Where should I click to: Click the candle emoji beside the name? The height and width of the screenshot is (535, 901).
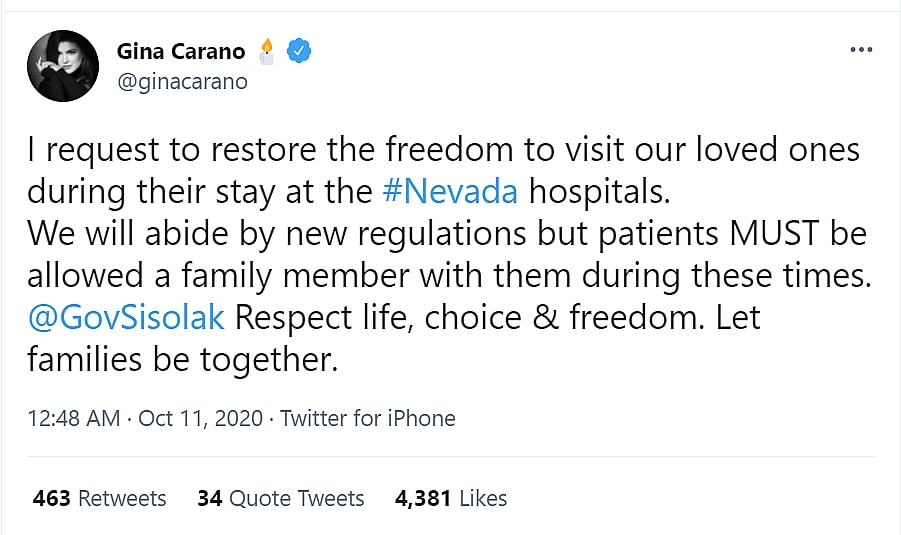266,50
